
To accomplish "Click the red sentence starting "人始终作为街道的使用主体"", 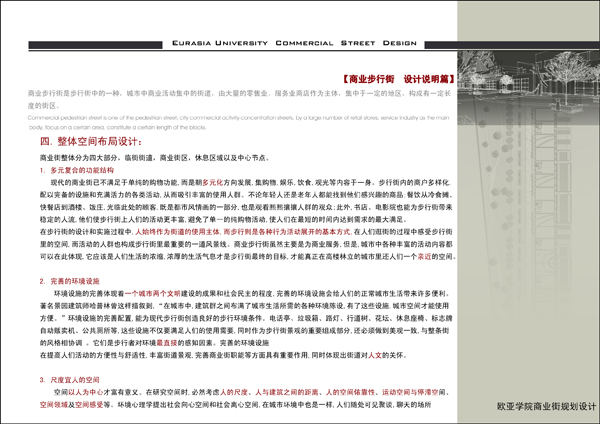I will coord(243,232).
